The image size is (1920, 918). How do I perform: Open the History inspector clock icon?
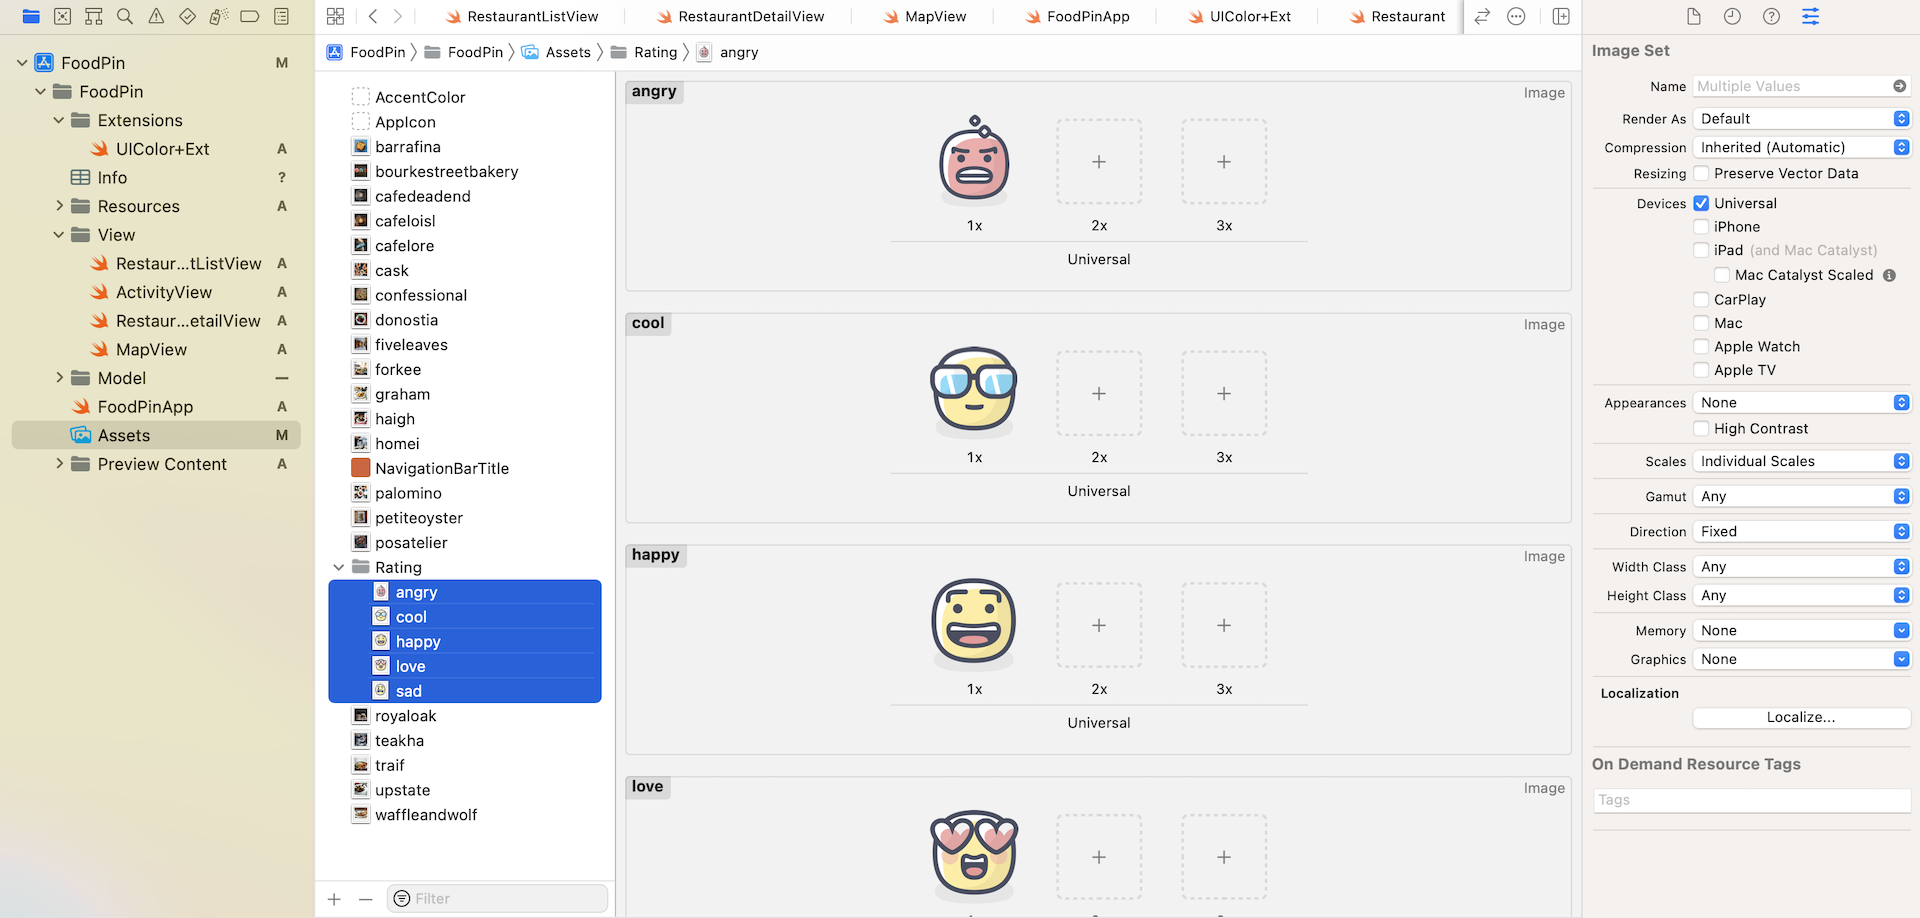[x=1732, y=16]
